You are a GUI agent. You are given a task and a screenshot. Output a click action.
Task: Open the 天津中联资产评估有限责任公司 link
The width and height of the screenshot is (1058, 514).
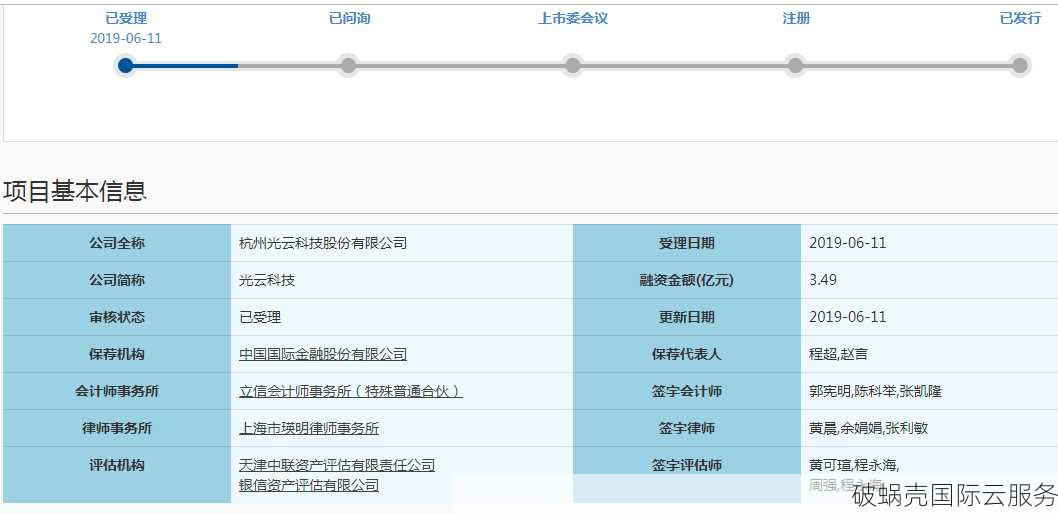tap(337, 465)
